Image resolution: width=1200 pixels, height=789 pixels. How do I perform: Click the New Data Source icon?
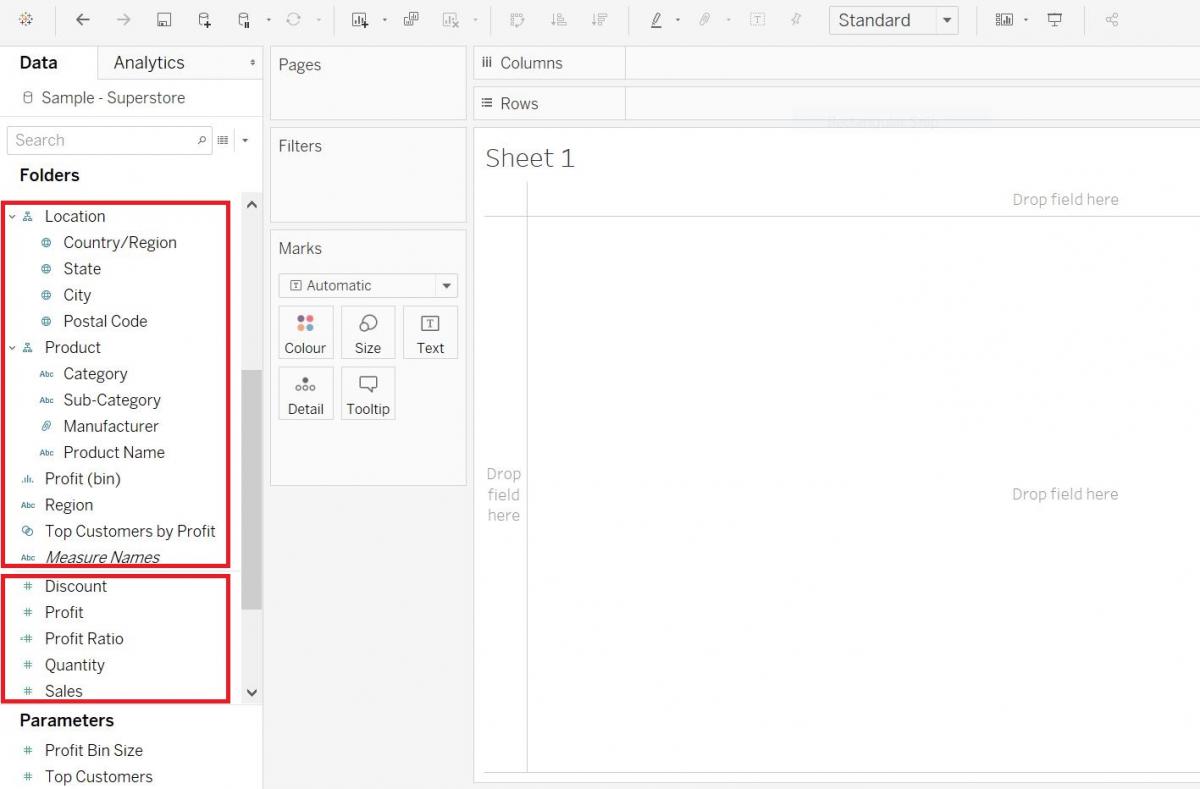click(x=204, y=19)
